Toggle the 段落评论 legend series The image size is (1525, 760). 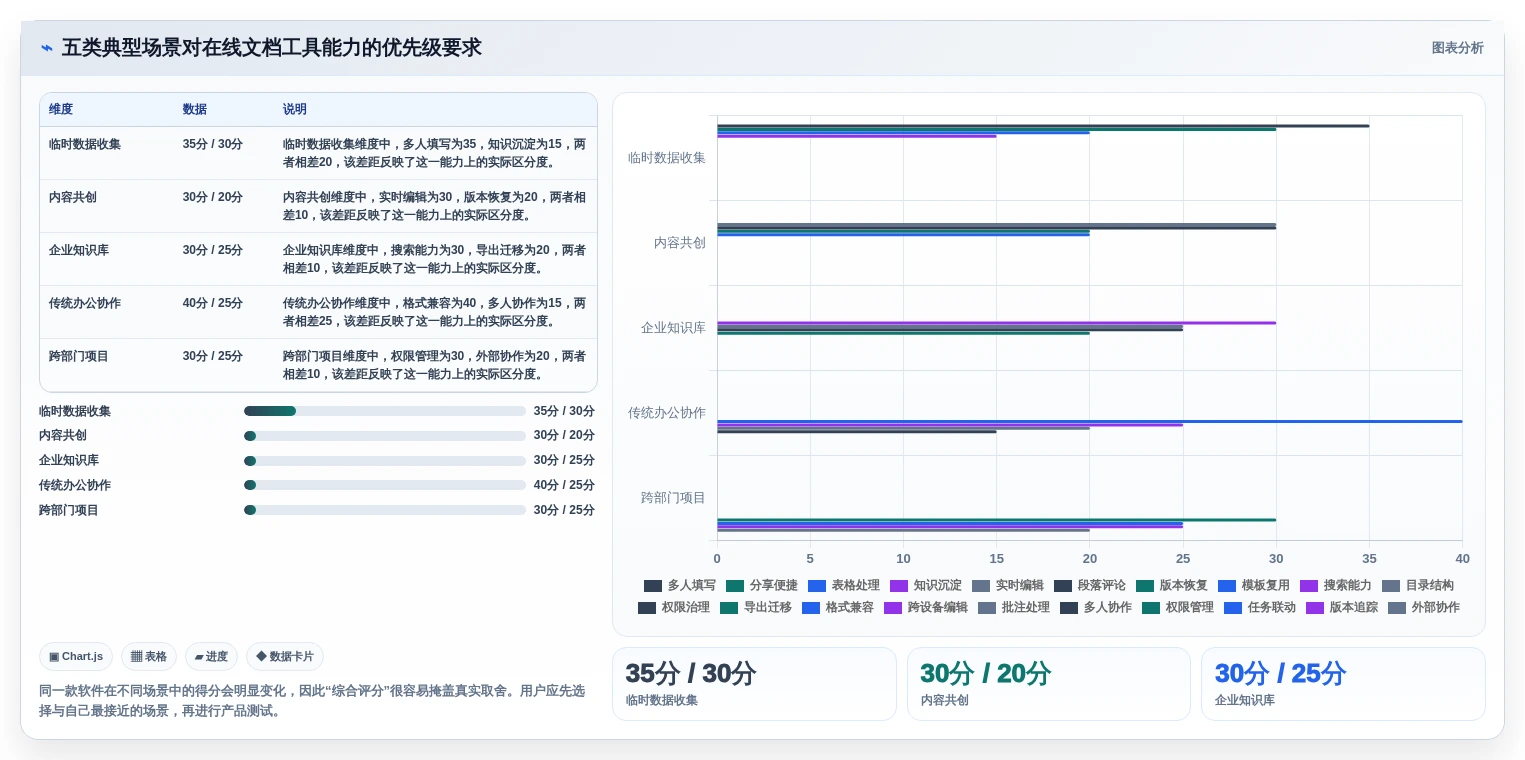click(x=1089, y=585)
